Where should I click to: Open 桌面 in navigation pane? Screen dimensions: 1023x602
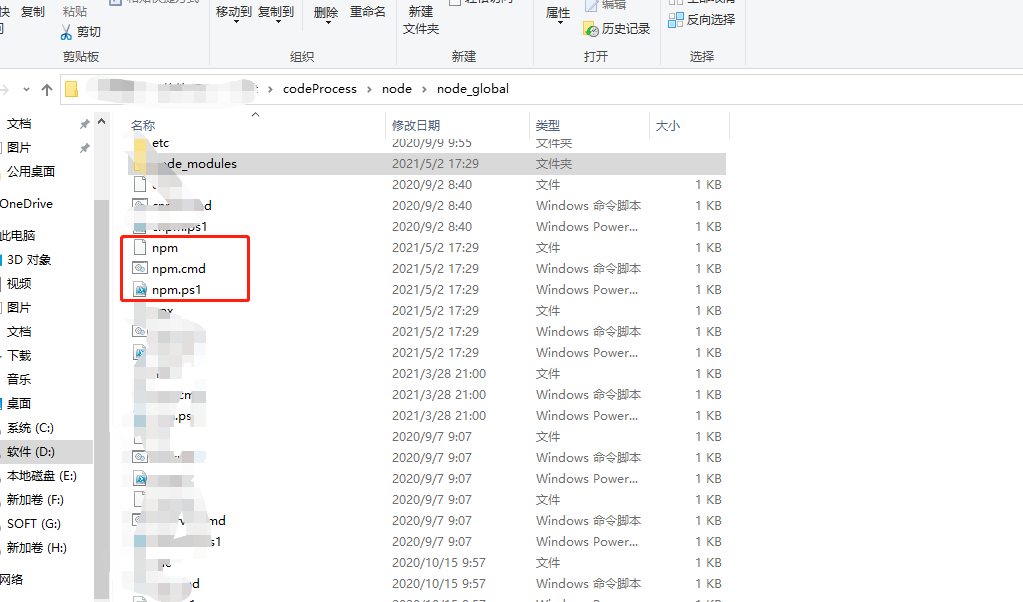click(x=19, y=404)
